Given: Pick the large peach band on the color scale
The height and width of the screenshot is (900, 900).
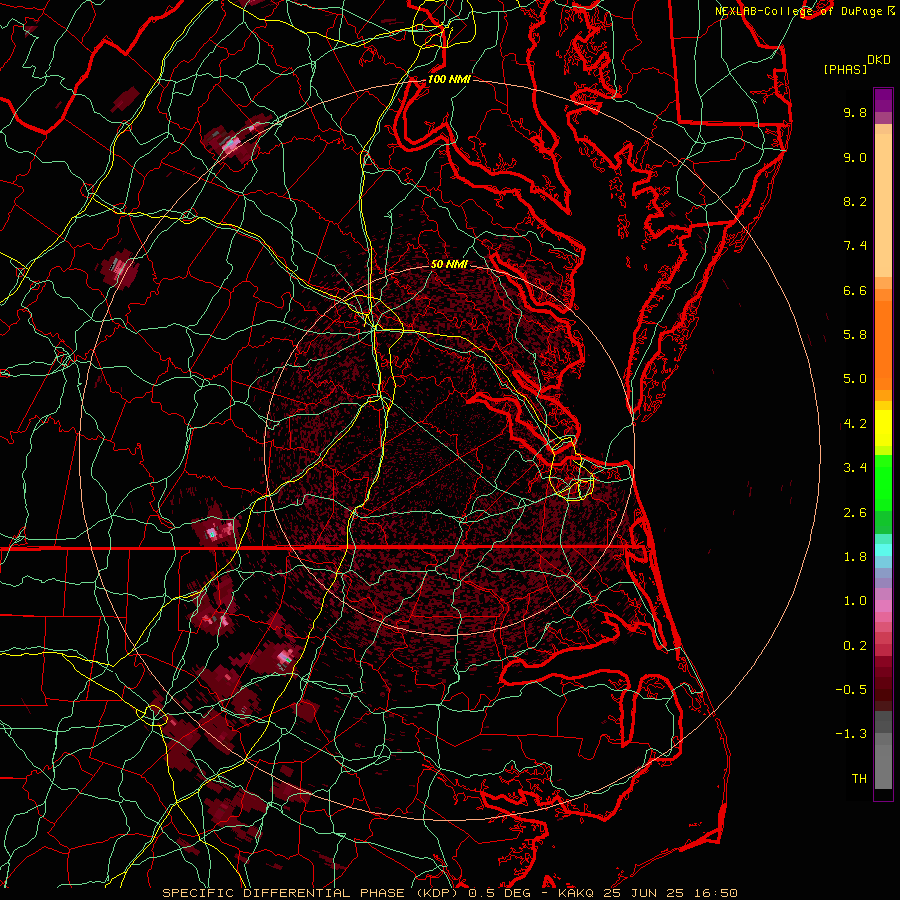Looking at the screenshot, I should (883, 205).
